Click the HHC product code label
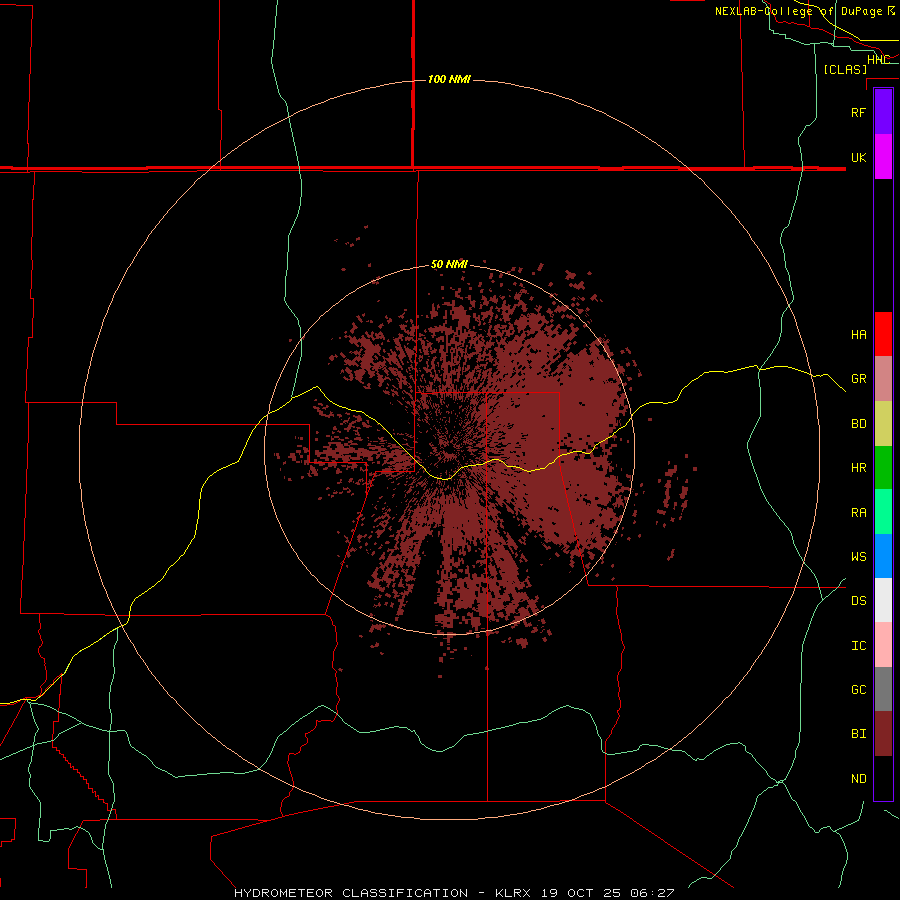Image resolution: width=900 pixels, height=900 pixels. [878, 59]
